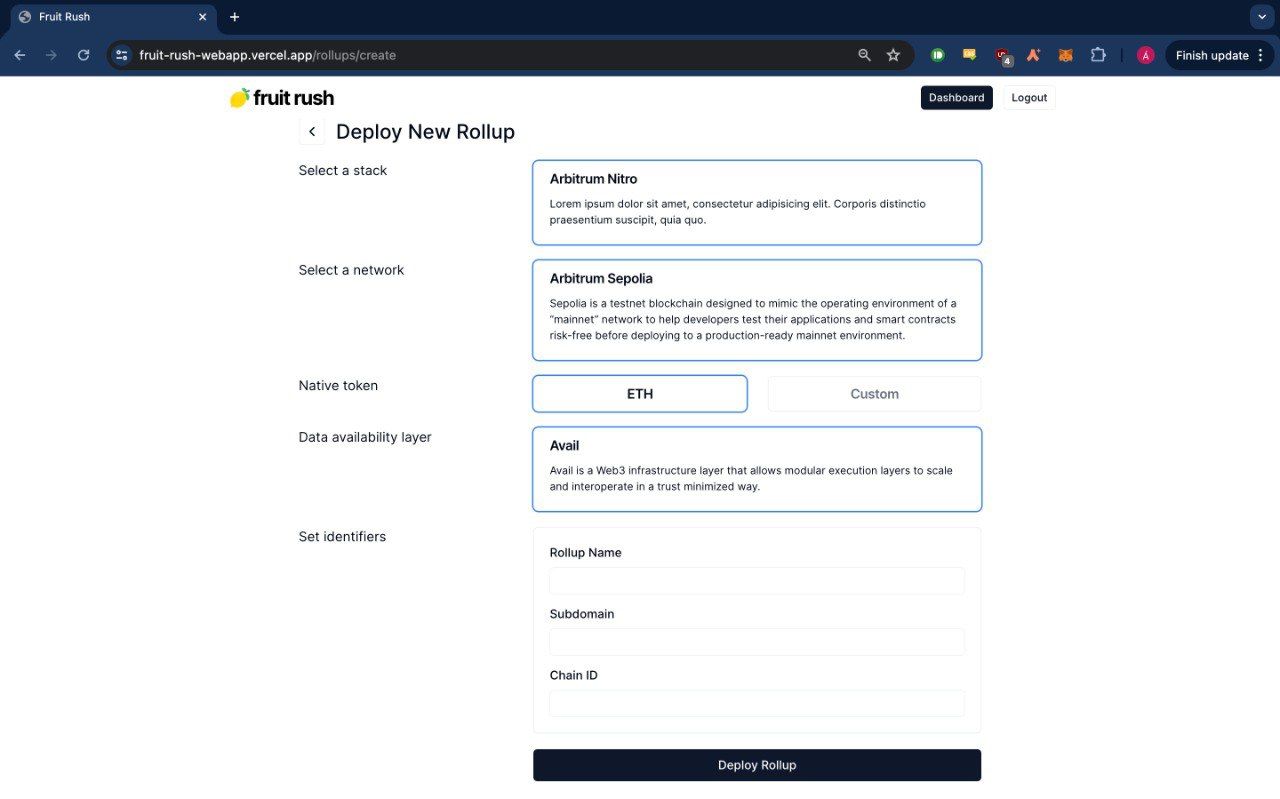Focus the Rollup Name input field
Screen dimensions: 1280x799
pyautogui.click(x=757, y=581)
